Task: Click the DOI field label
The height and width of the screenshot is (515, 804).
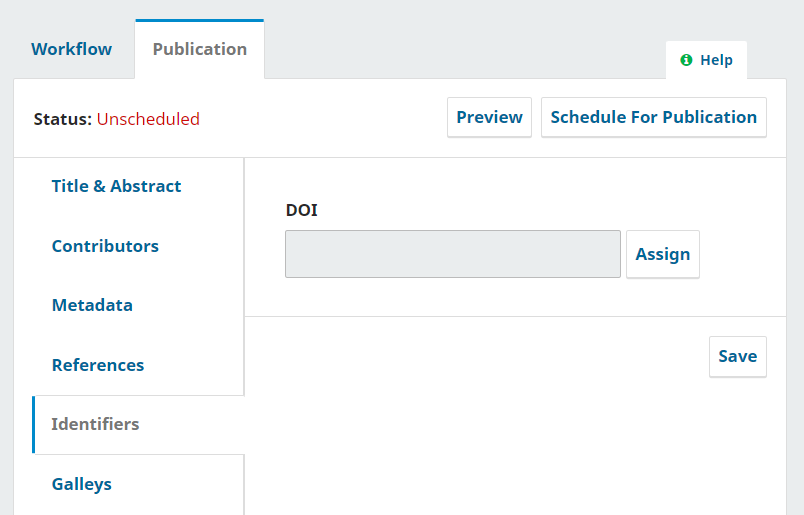Action: 302,210
